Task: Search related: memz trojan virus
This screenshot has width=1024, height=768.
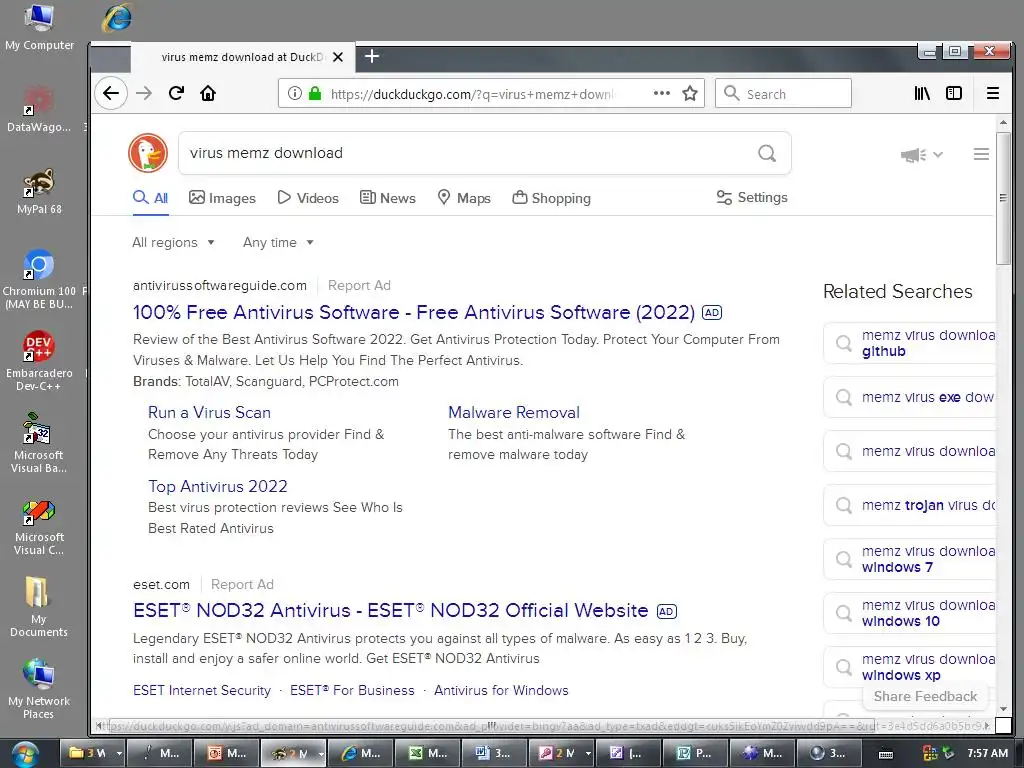Action: point(910,505)
